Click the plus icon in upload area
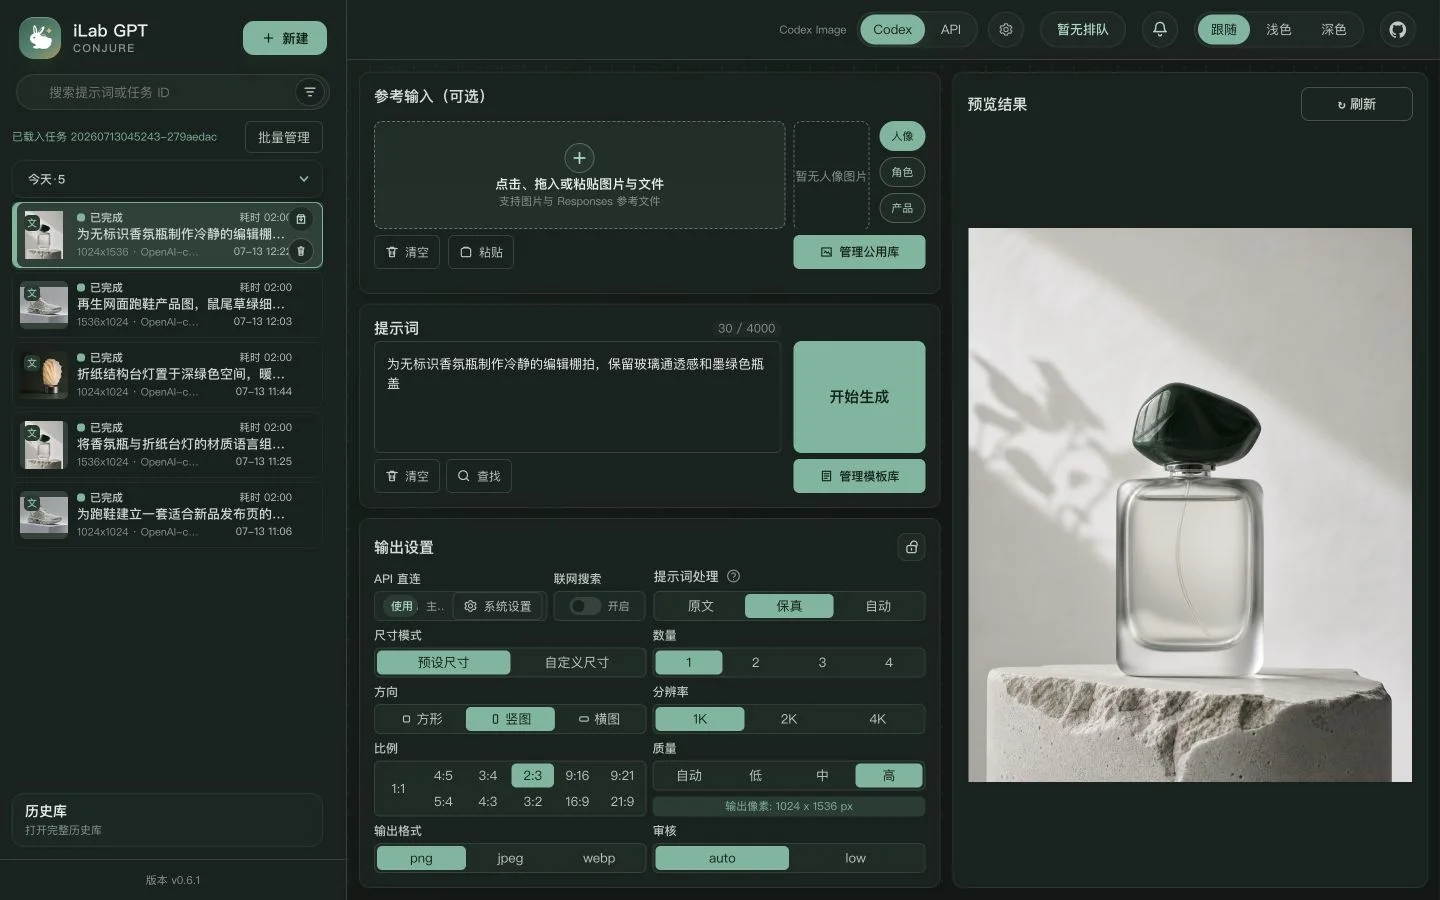This screenshot has width=1440, height=900. point(579,158)
